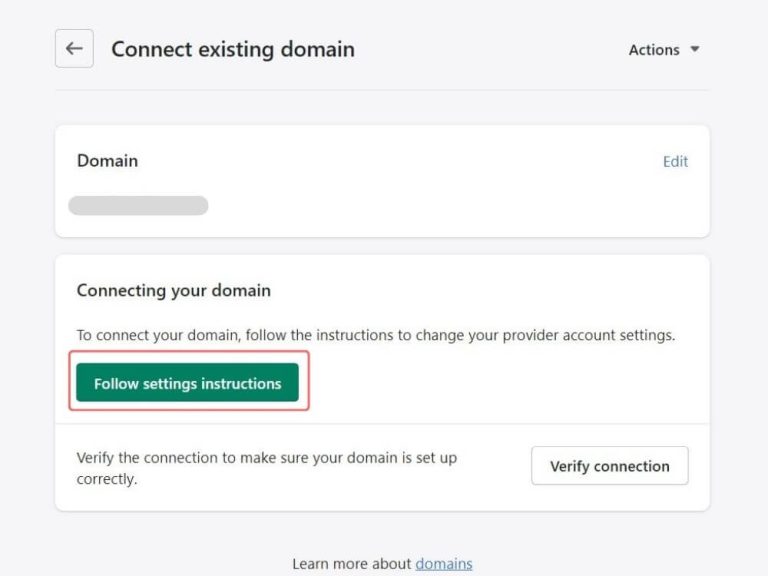Click the Learn more about text
768x576 pixels.
(x=352, y=564)
